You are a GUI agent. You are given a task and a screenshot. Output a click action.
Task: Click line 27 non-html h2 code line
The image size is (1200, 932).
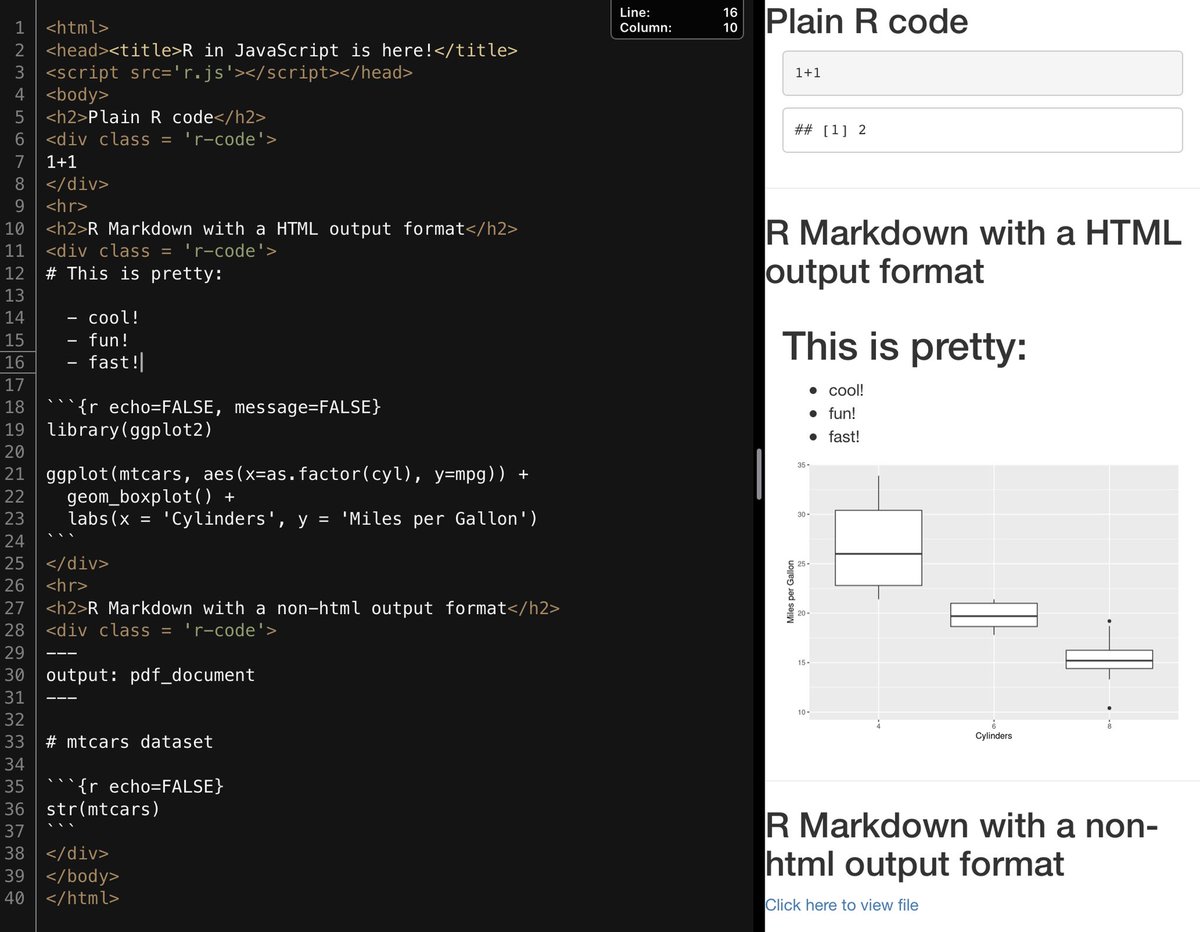(x=302, y=608)
